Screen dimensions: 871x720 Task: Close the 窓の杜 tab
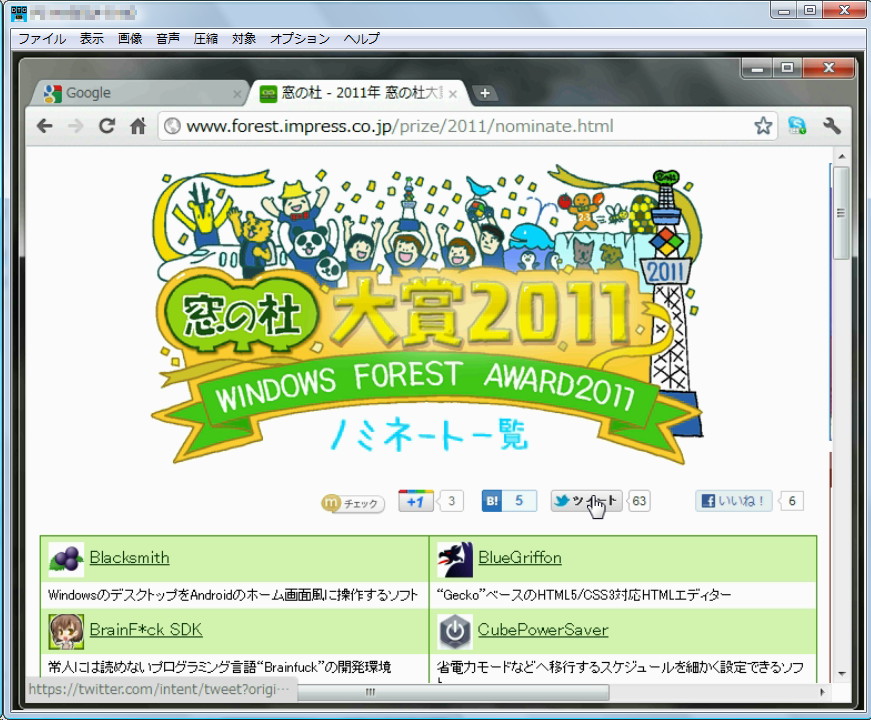[453, 94]
